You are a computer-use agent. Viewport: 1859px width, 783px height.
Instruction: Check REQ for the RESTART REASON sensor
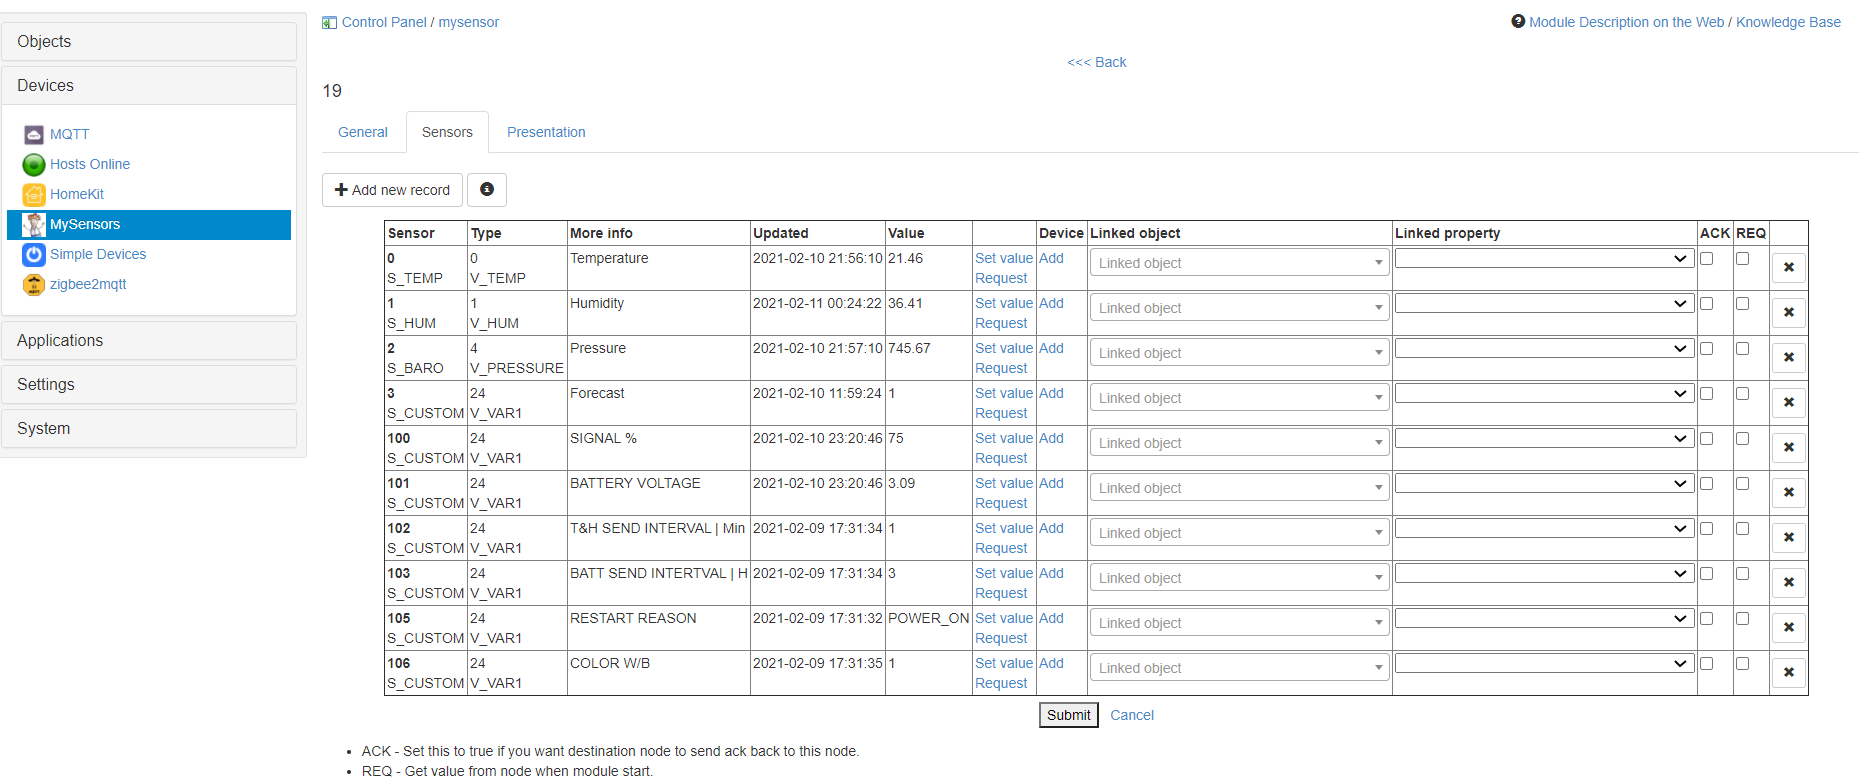1743,619
